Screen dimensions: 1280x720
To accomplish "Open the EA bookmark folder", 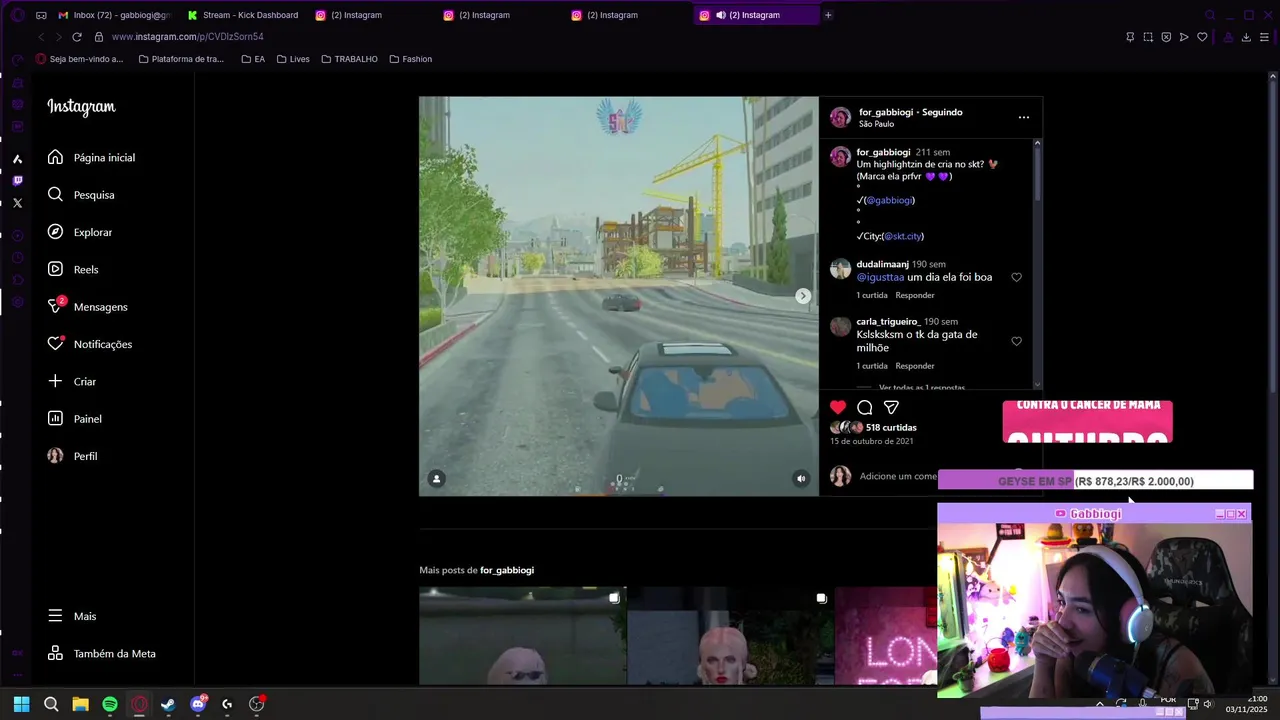I will [253, 59].
